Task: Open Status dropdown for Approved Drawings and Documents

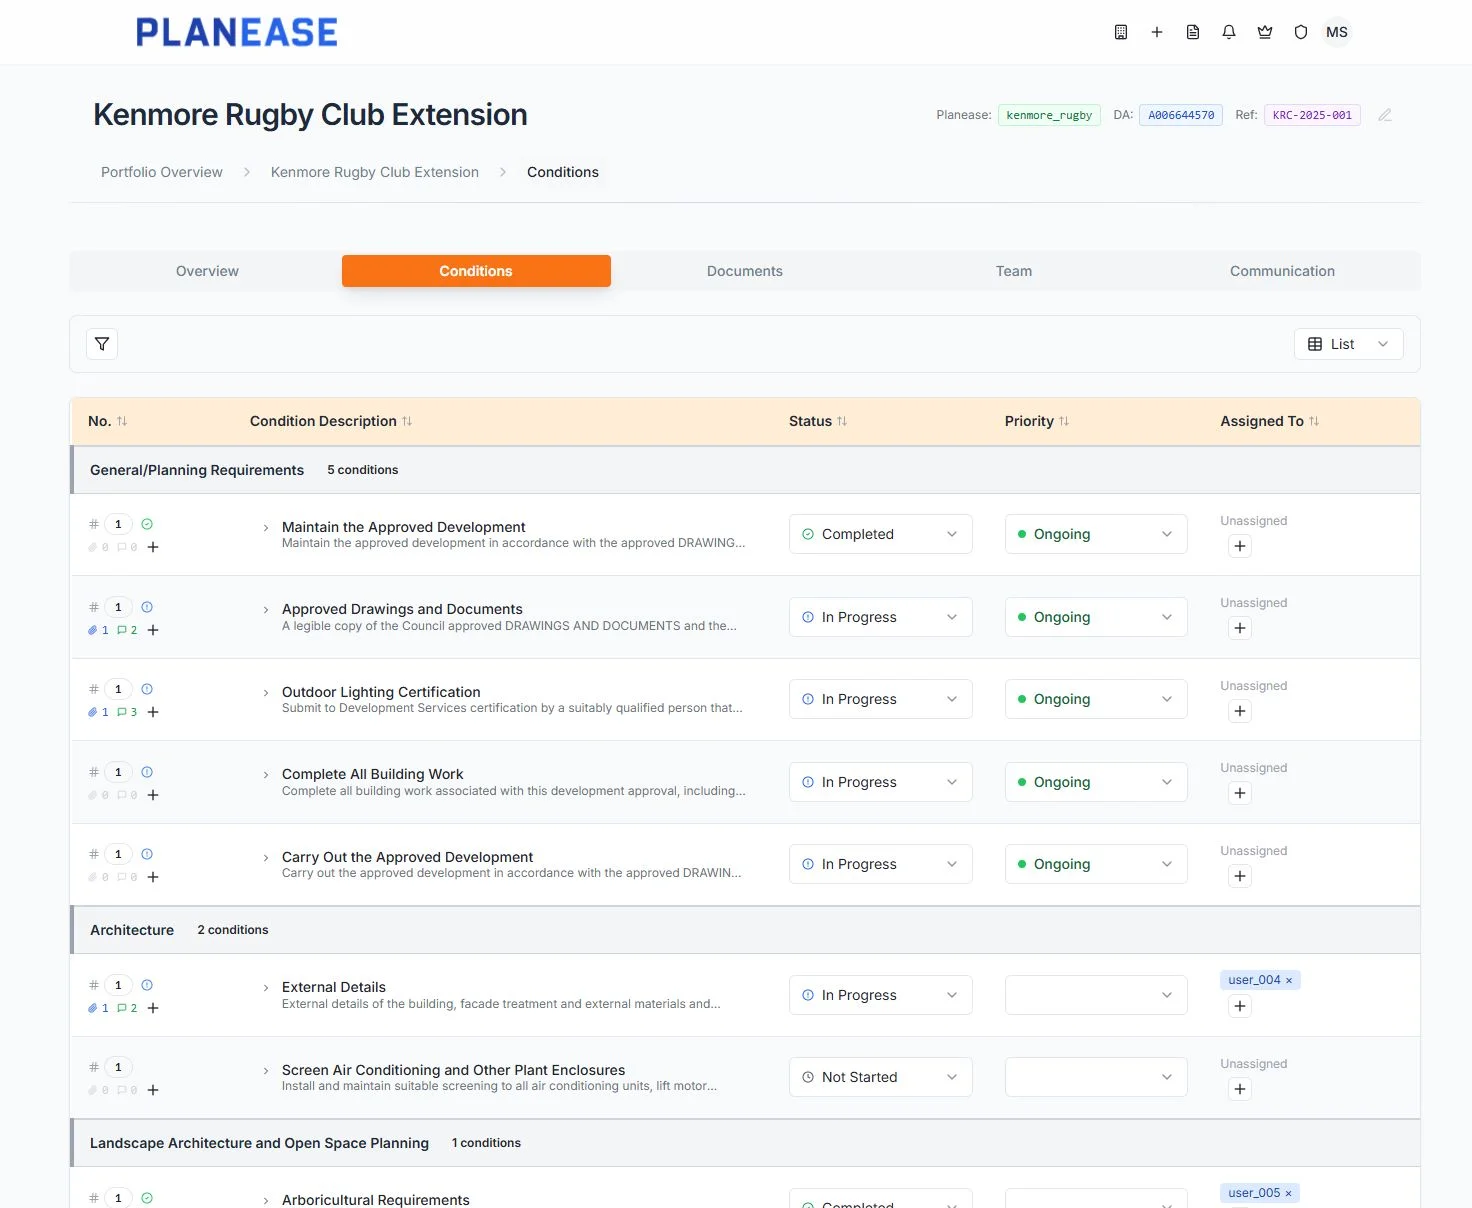Action: click(x=880, y=617)
